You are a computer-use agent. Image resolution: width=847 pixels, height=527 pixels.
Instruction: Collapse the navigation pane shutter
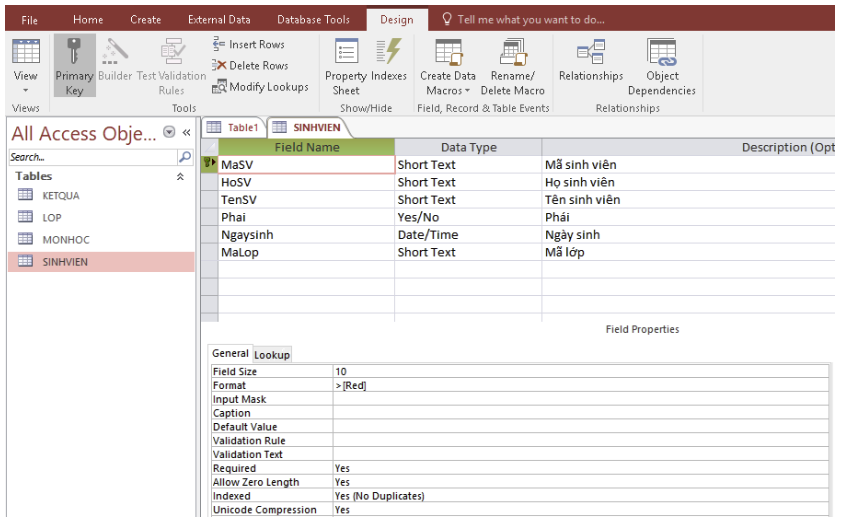pos(186,133)
